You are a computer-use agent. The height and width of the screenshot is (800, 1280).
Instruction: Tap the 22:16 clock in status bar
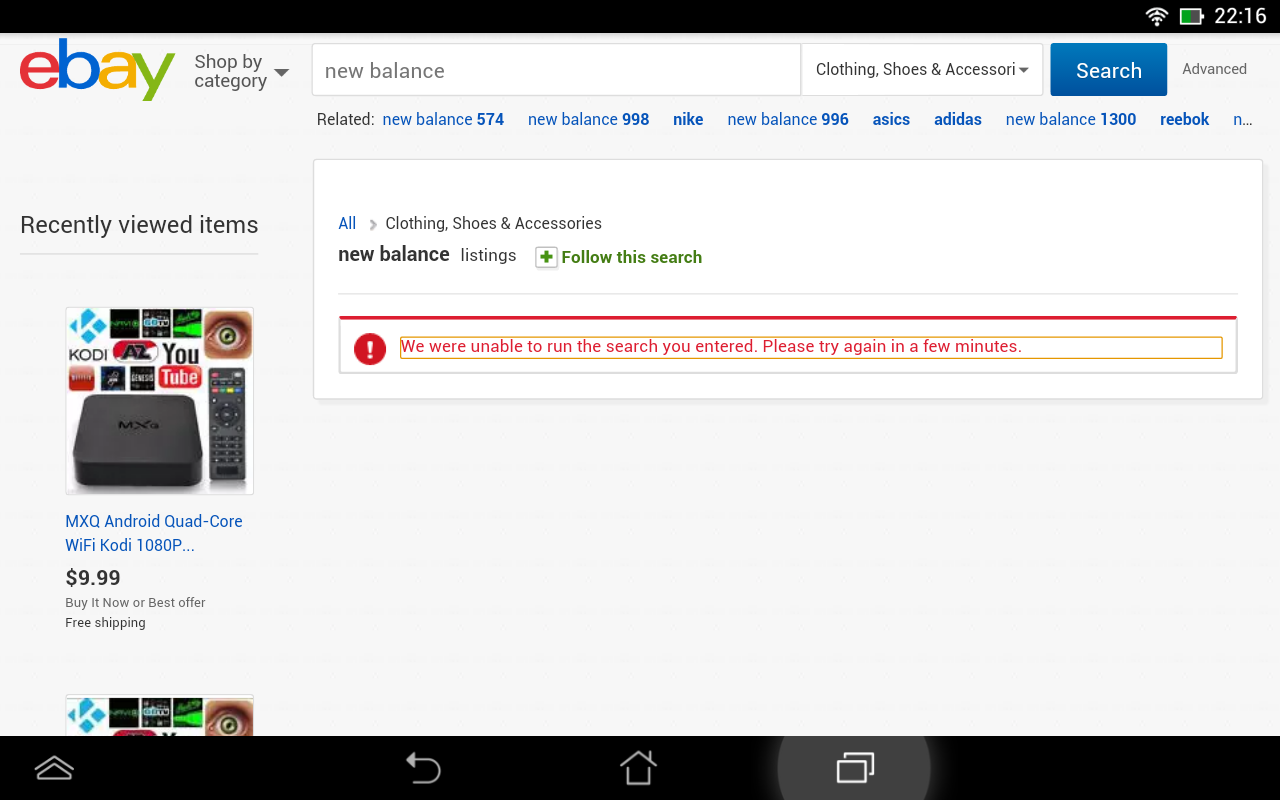(x=1240, y=16)
